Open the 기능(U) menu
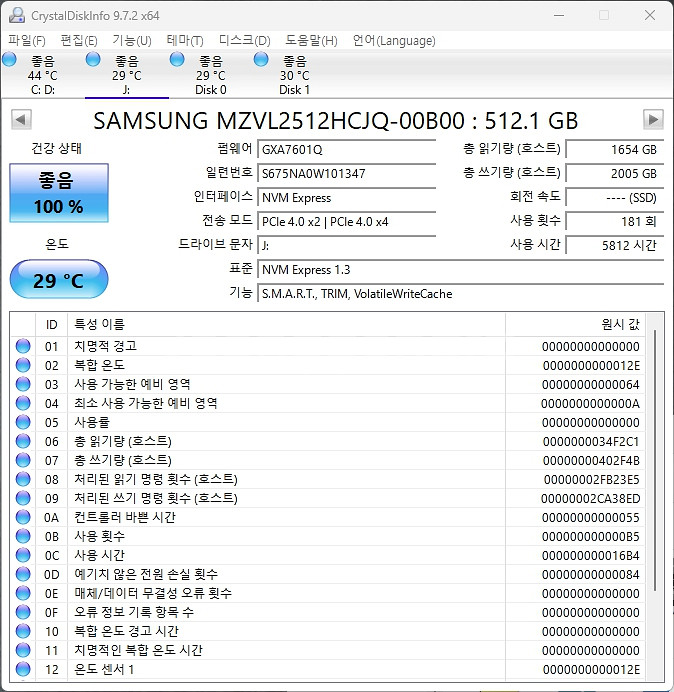The image size is (674, 692). (132, 41)
